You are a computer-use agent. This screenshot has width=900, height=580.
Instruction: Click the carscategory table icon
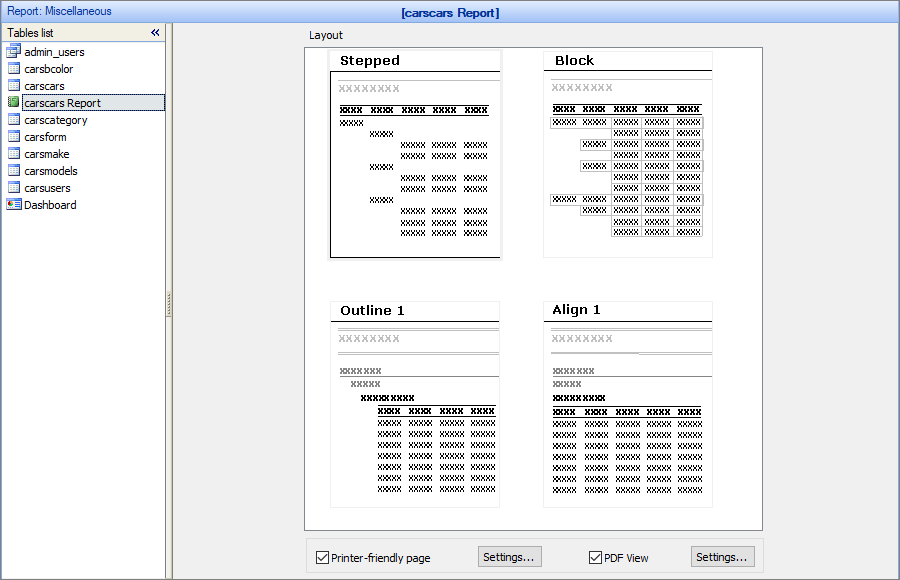pyautogui.click(x=14, y=120)
